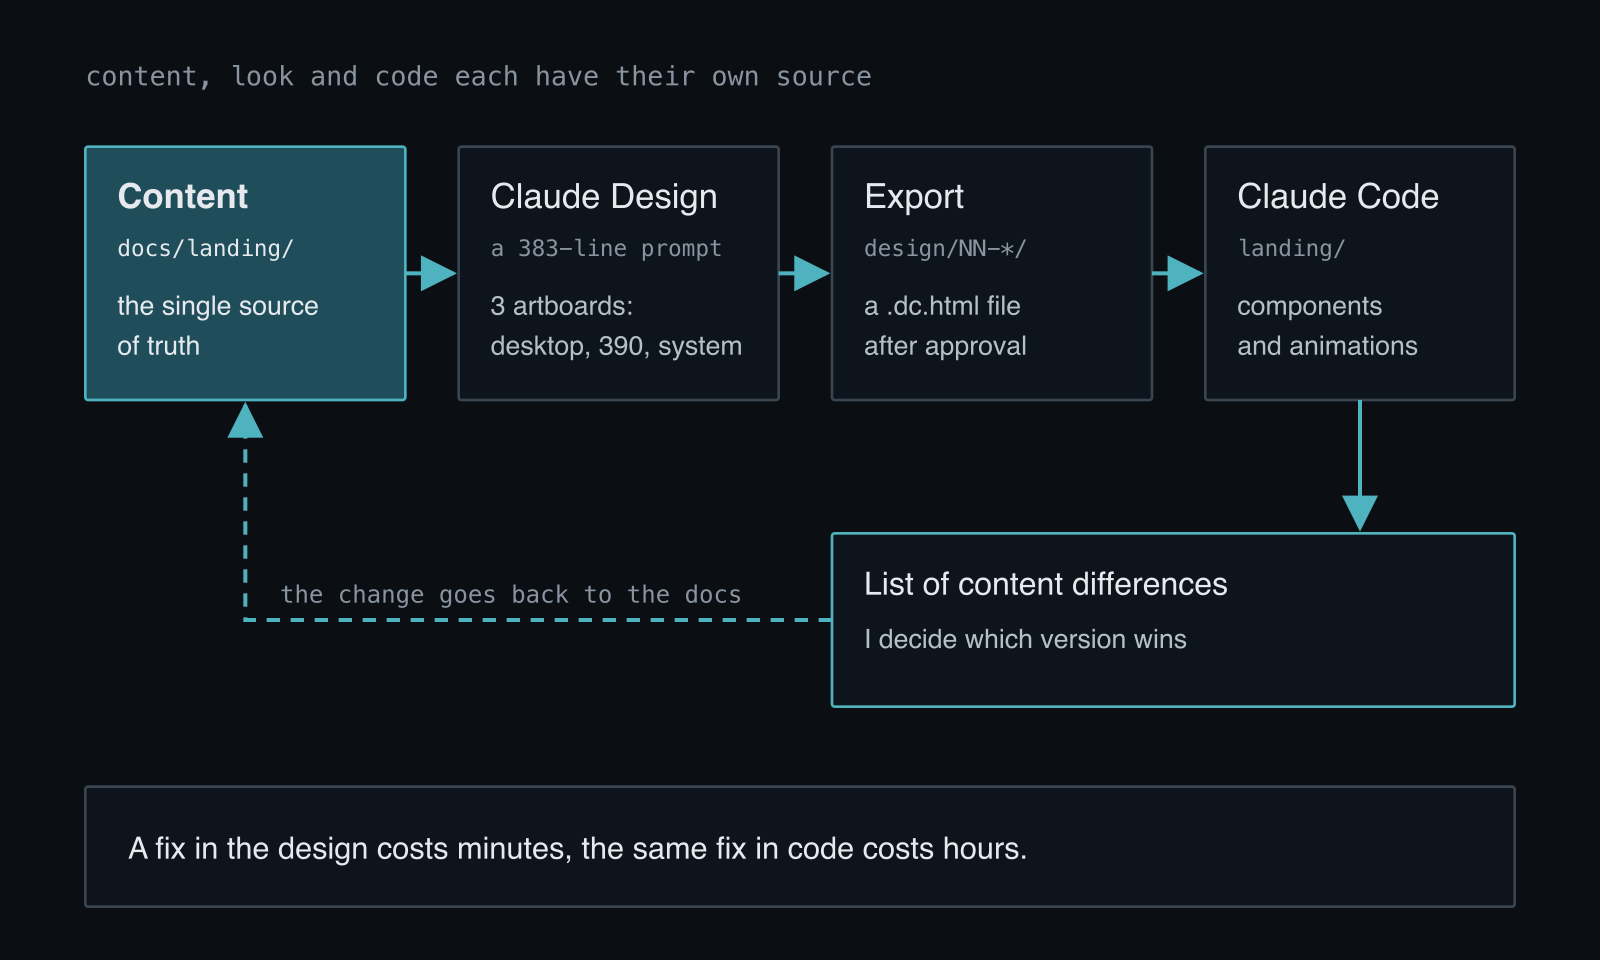Select the 'Claude Design' box title
Viewport: 1600px width, 960px height.
[604, 197]
